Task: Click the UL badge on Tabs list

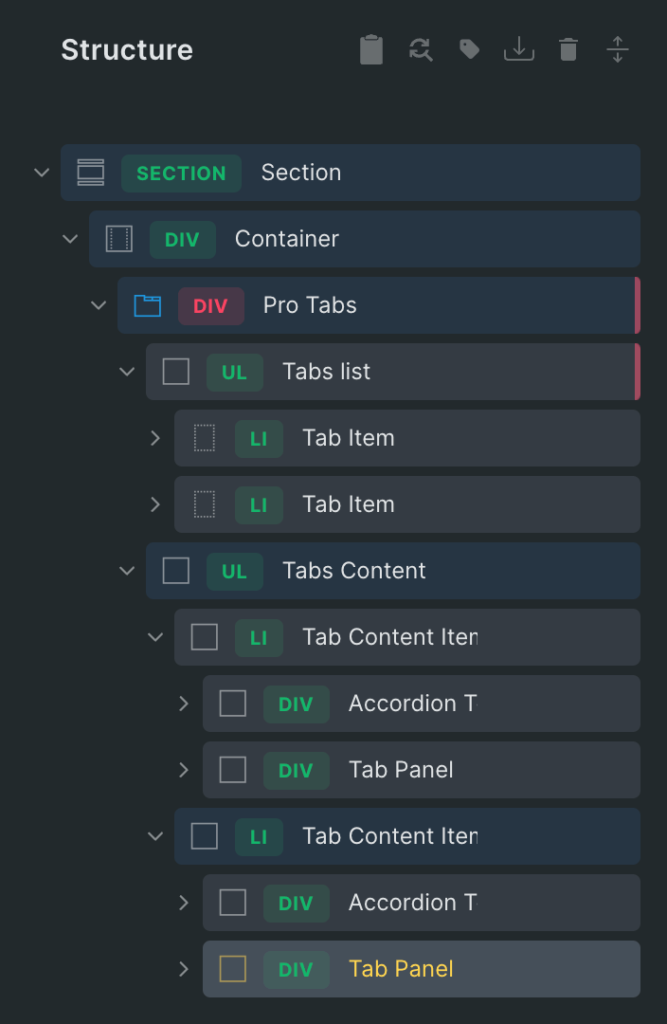Action: pos(234,371)
